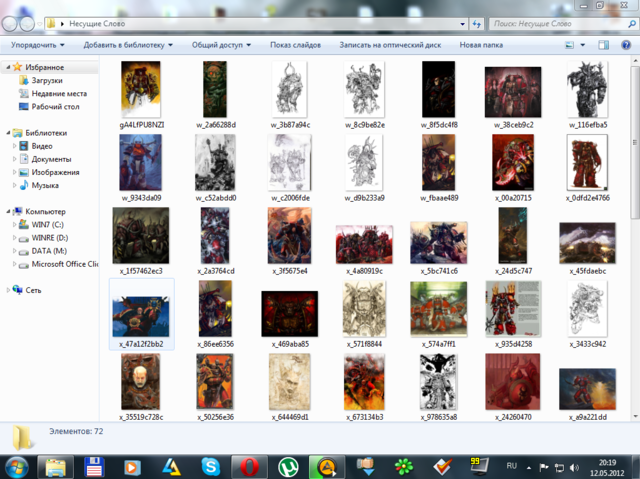Viewport: 640px width, 479px height.
Task: Open uTorrent from the taskbar
Action: [x=288, y=467]
